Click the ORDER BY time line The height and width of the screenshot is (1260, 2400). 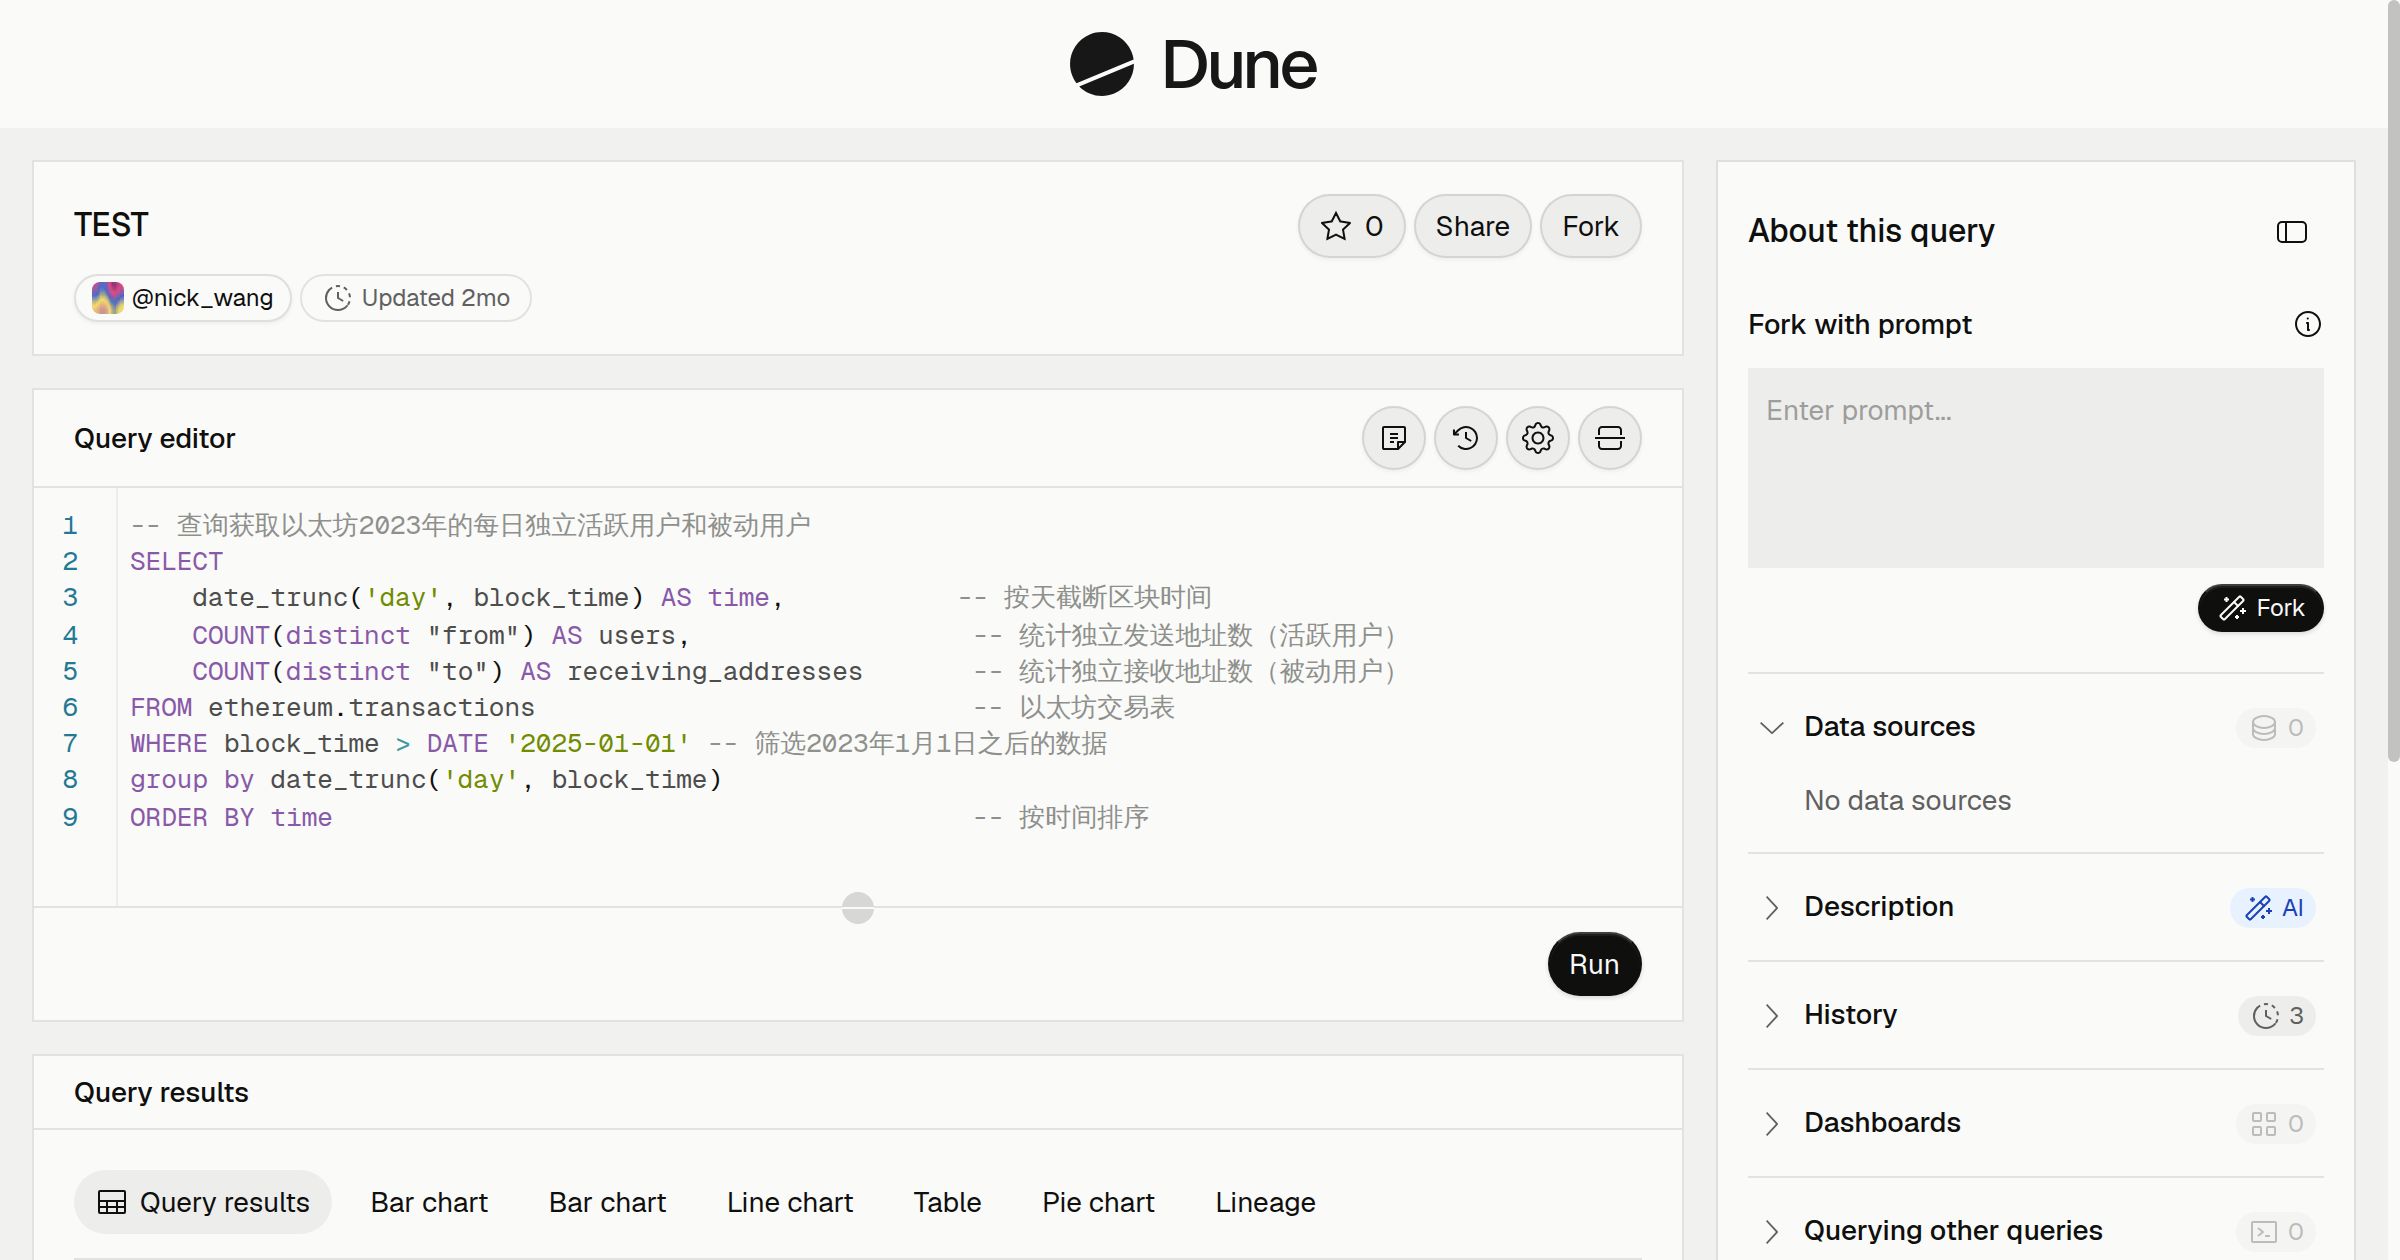pos(231,818)
